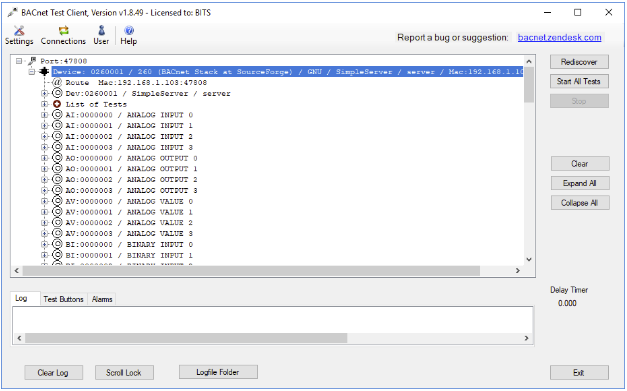
Task: Click the BI:0000001 object icon
Action: pyautogui.click(x=57, y=255)
